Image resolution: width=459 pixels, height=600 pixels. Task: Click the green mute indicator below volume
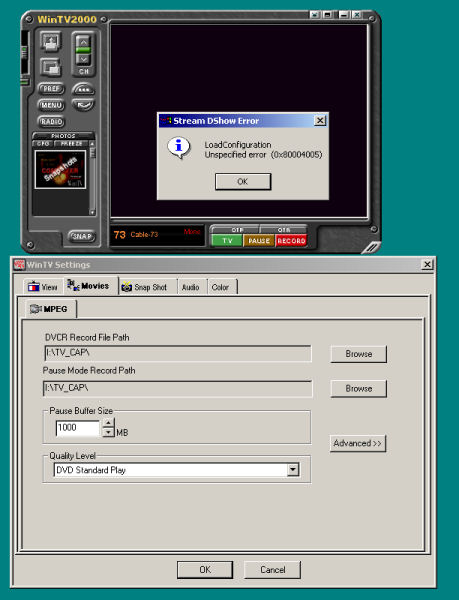pos(24,82)
